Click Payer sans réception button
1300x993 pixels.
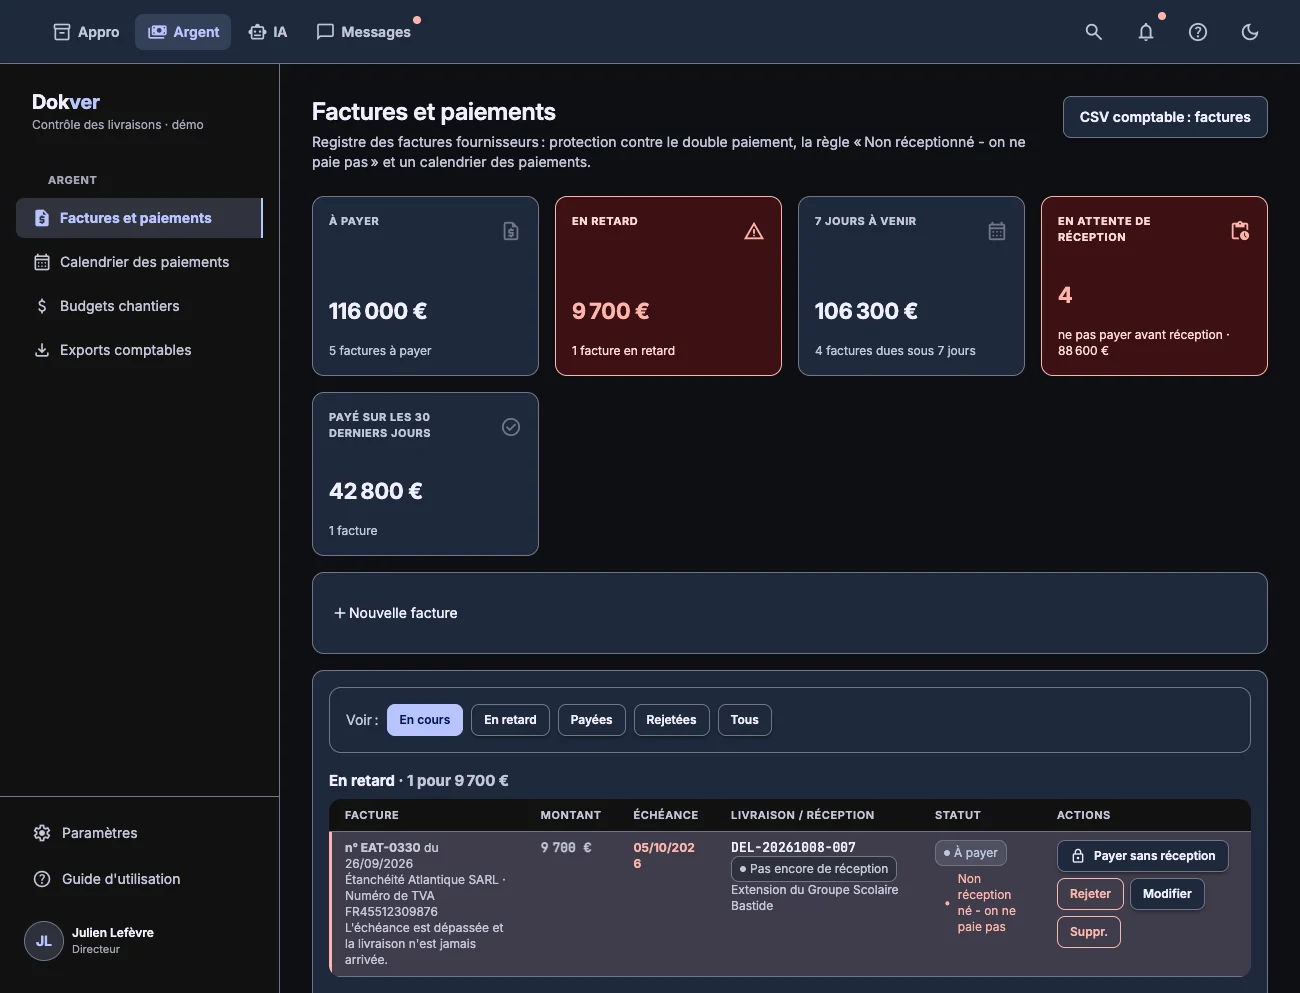coord(1143,856)
